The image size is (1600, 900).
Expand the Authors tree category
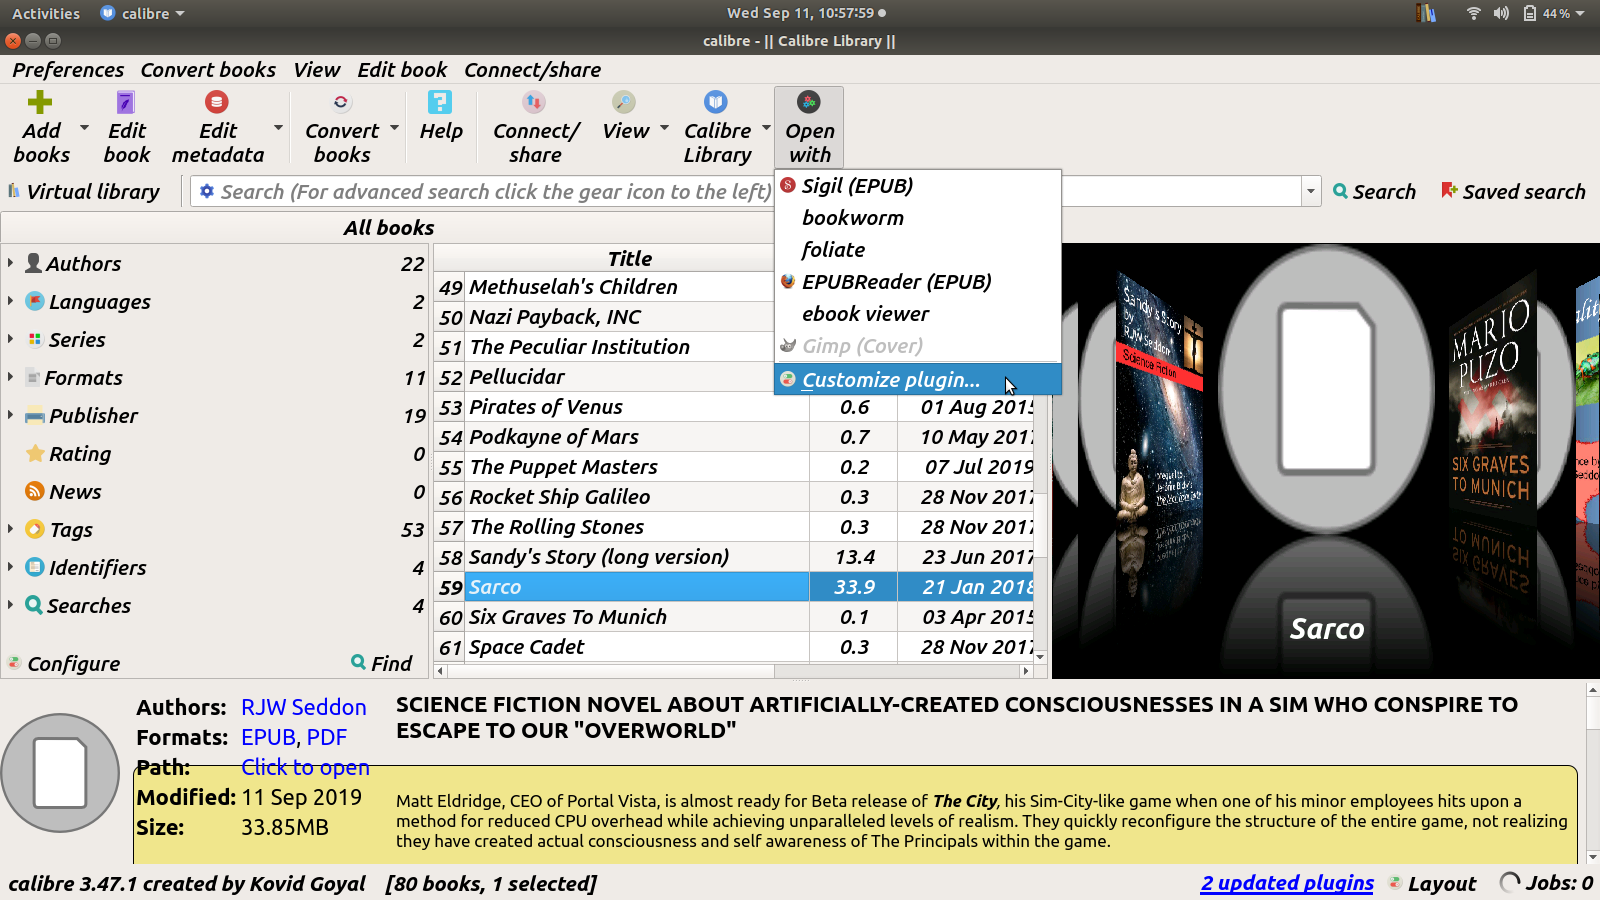click(x=10, y=263)
